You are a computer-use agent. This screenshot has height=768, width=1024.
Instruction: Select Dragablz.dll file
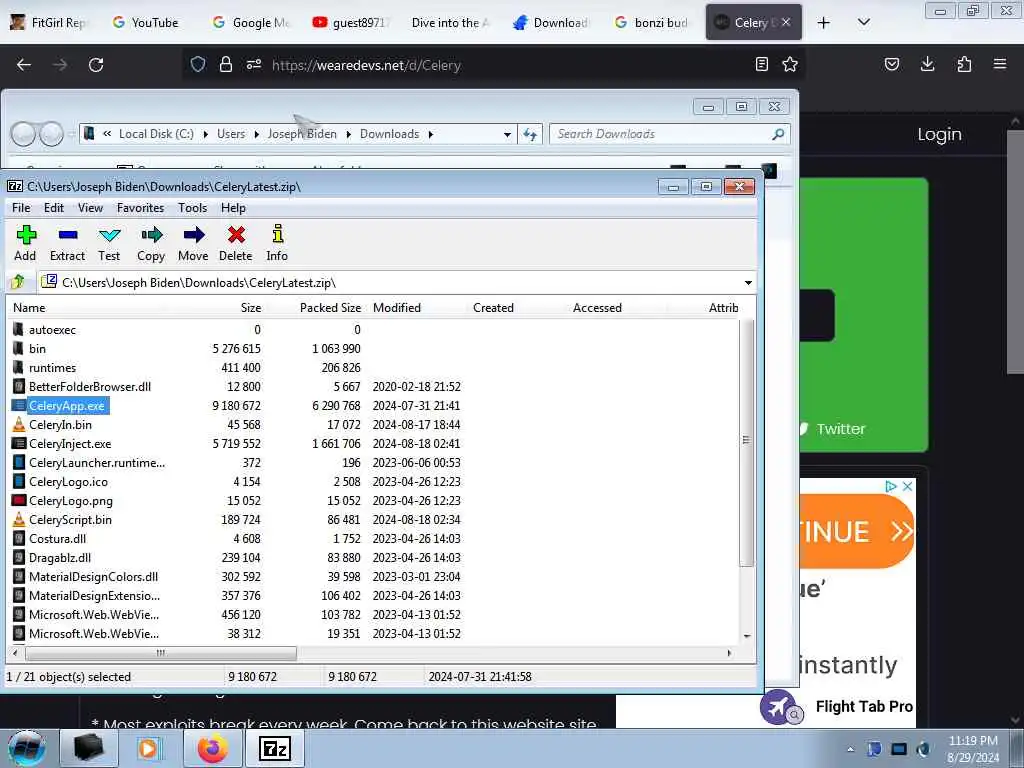tap(59, 558)
